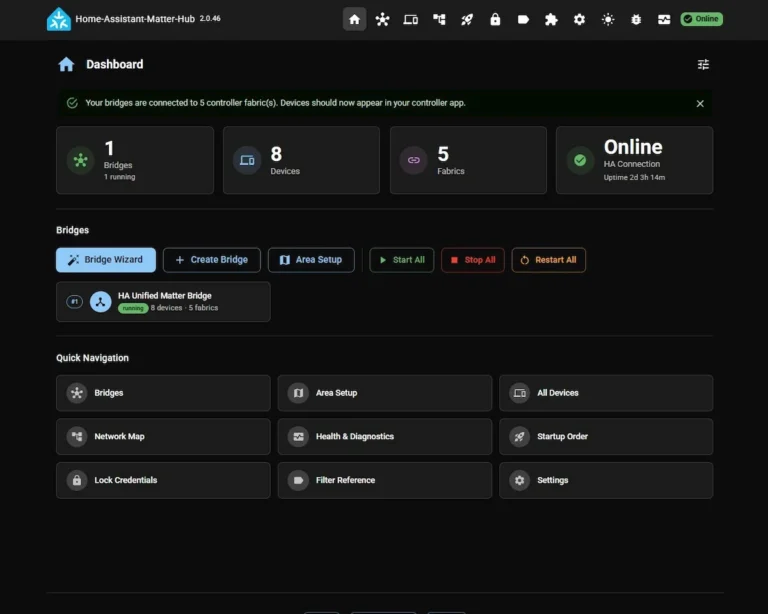Open dashboard customize sliders icon

pyautogui.click(x=703, y=65)
